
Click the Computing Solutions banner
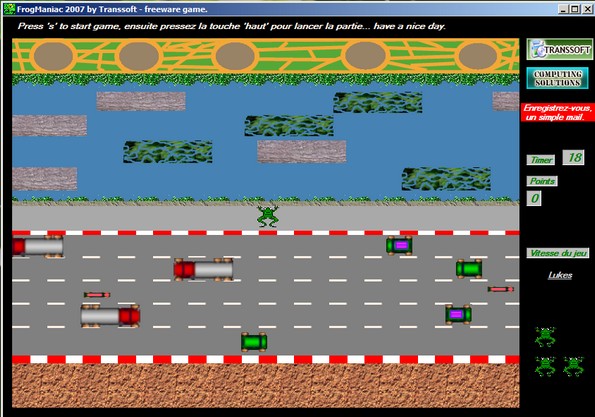coord(557,78)
